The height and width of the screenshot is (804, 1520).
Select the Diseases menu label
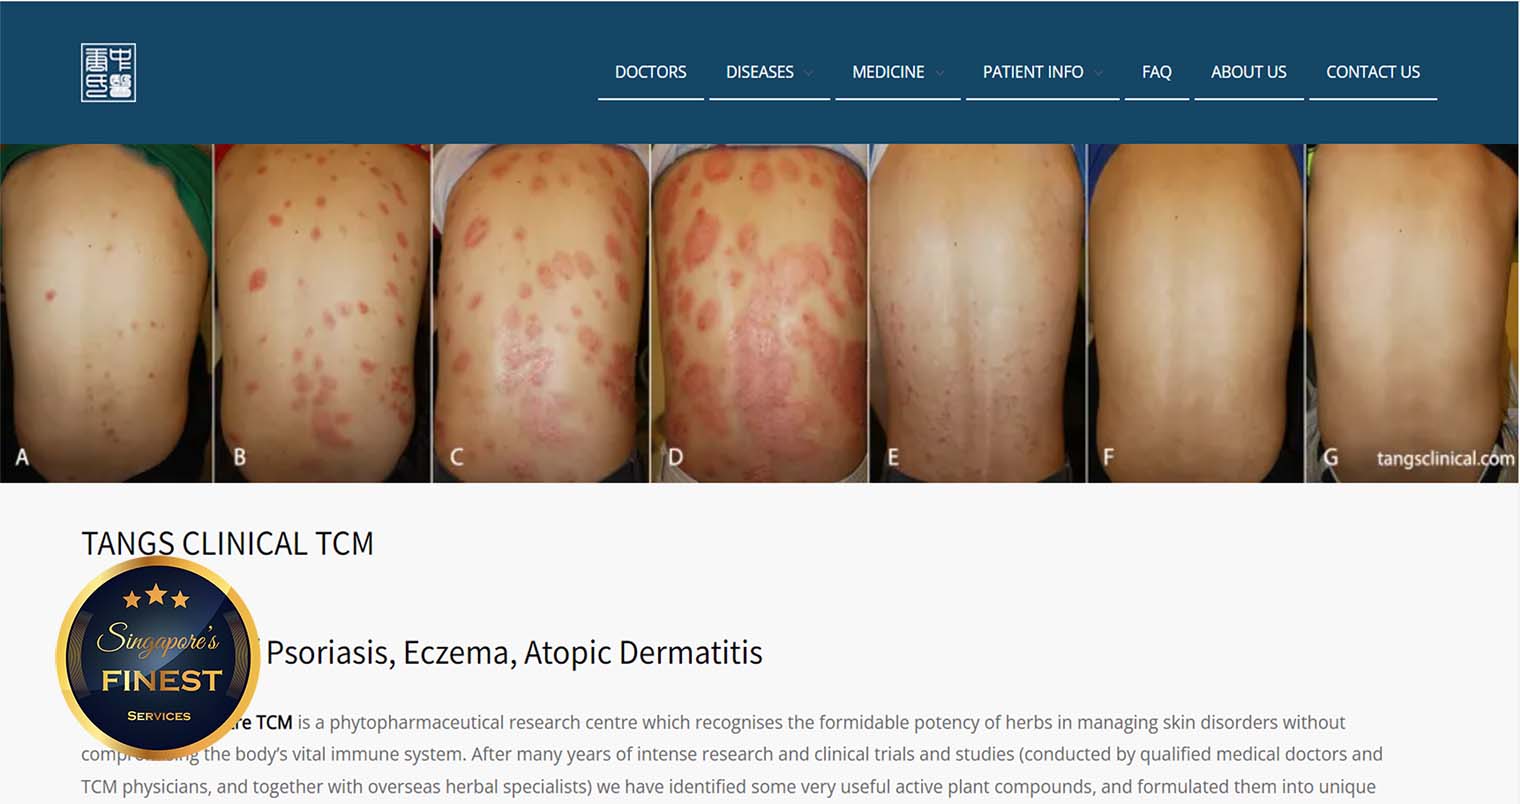click(x=760, y=72)
